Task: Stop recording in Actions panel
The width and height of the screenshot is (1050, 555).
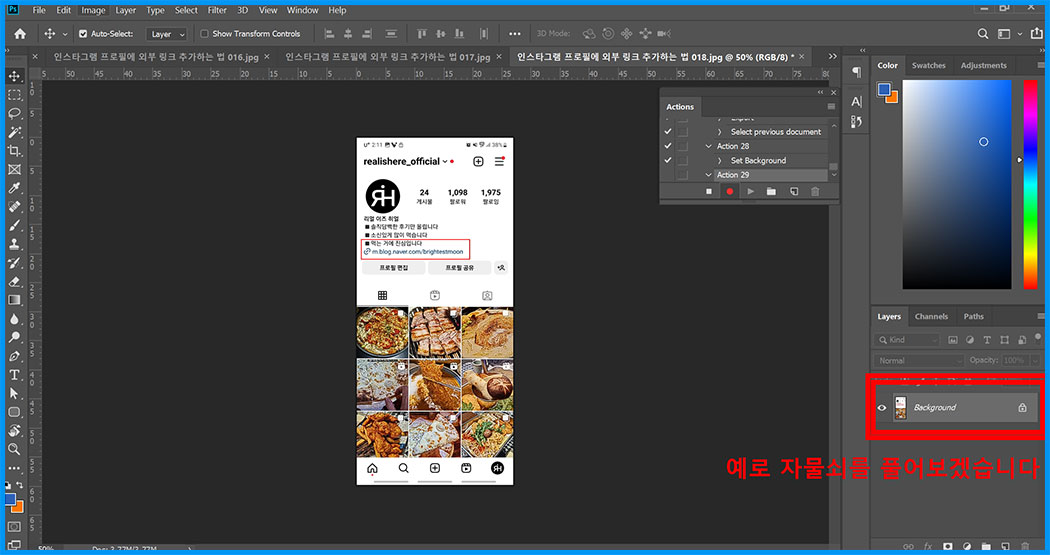Action: (x=709, y=191)
